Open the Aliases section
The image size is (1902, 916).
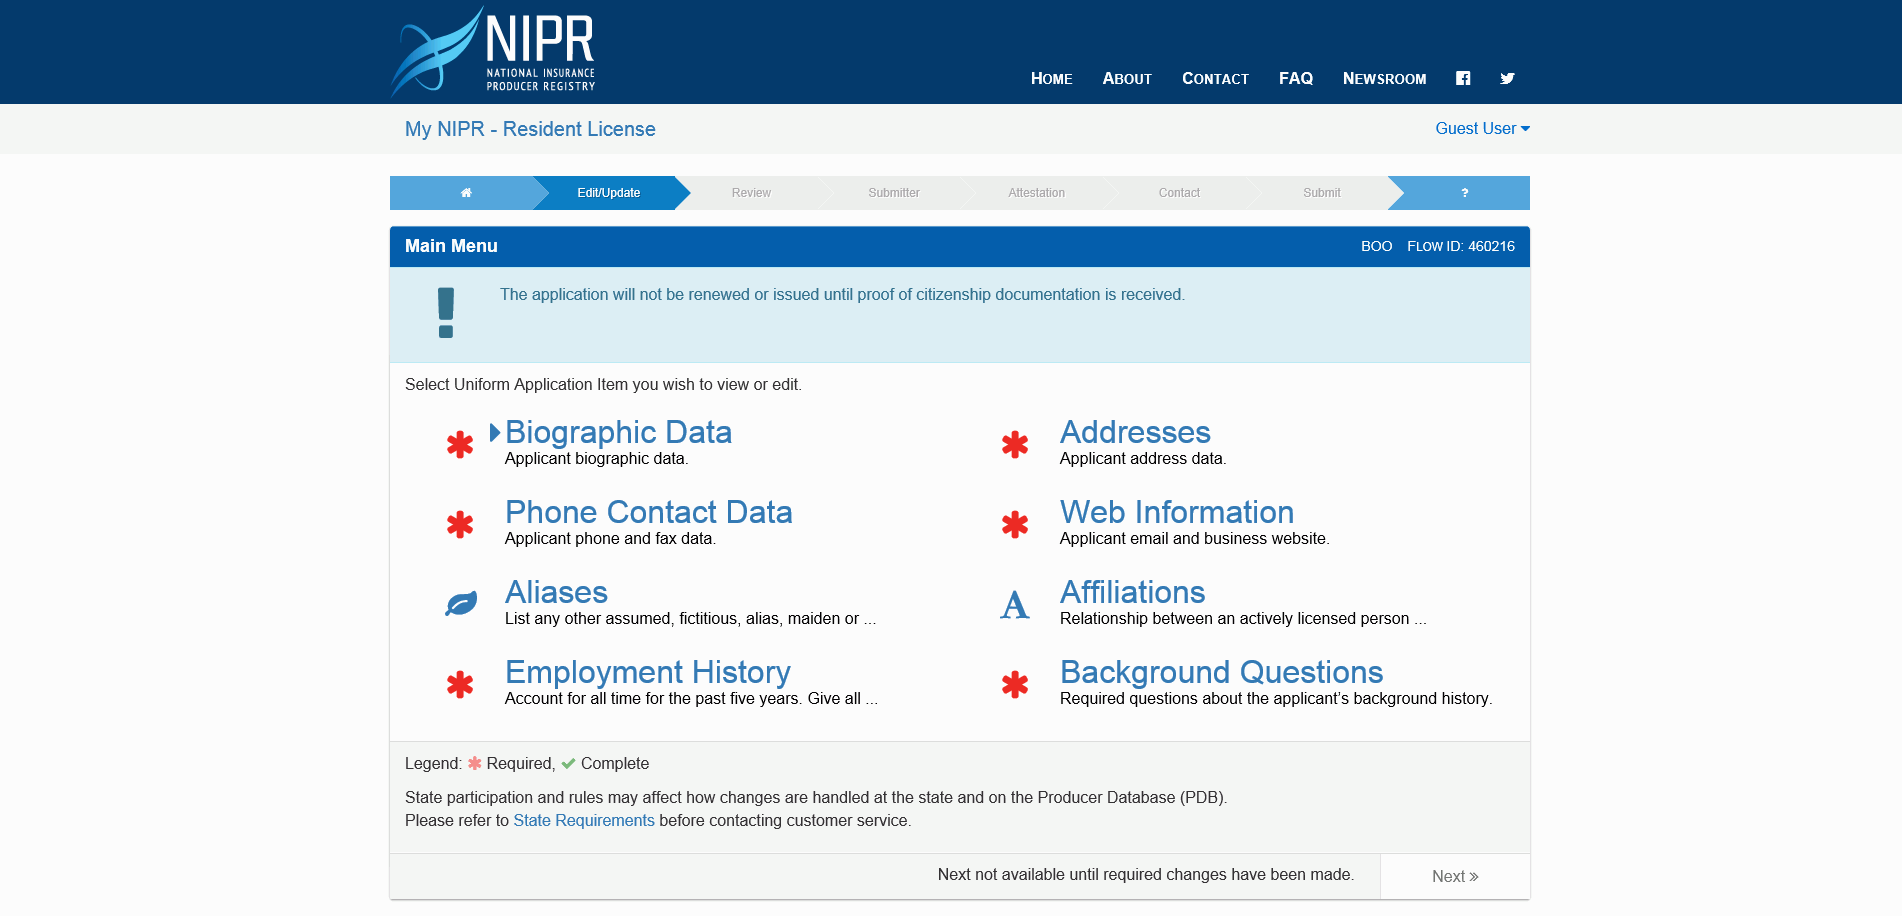click(556, 592)
